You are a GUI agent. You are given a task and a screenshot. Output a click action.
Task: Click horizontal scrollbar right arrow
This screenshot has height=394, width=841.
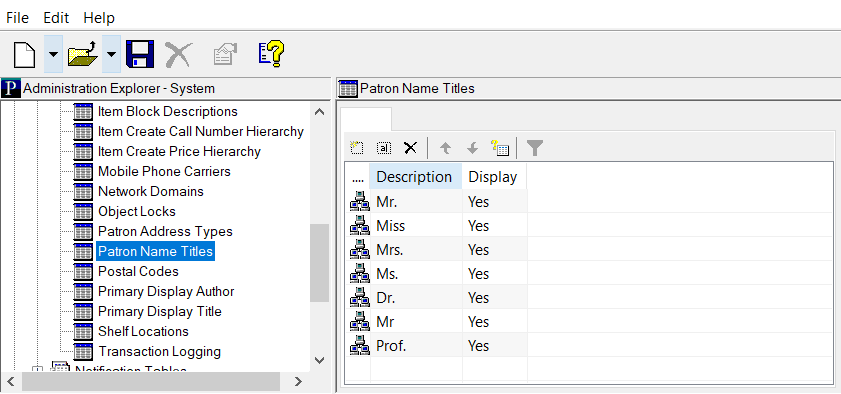point(298,381)
